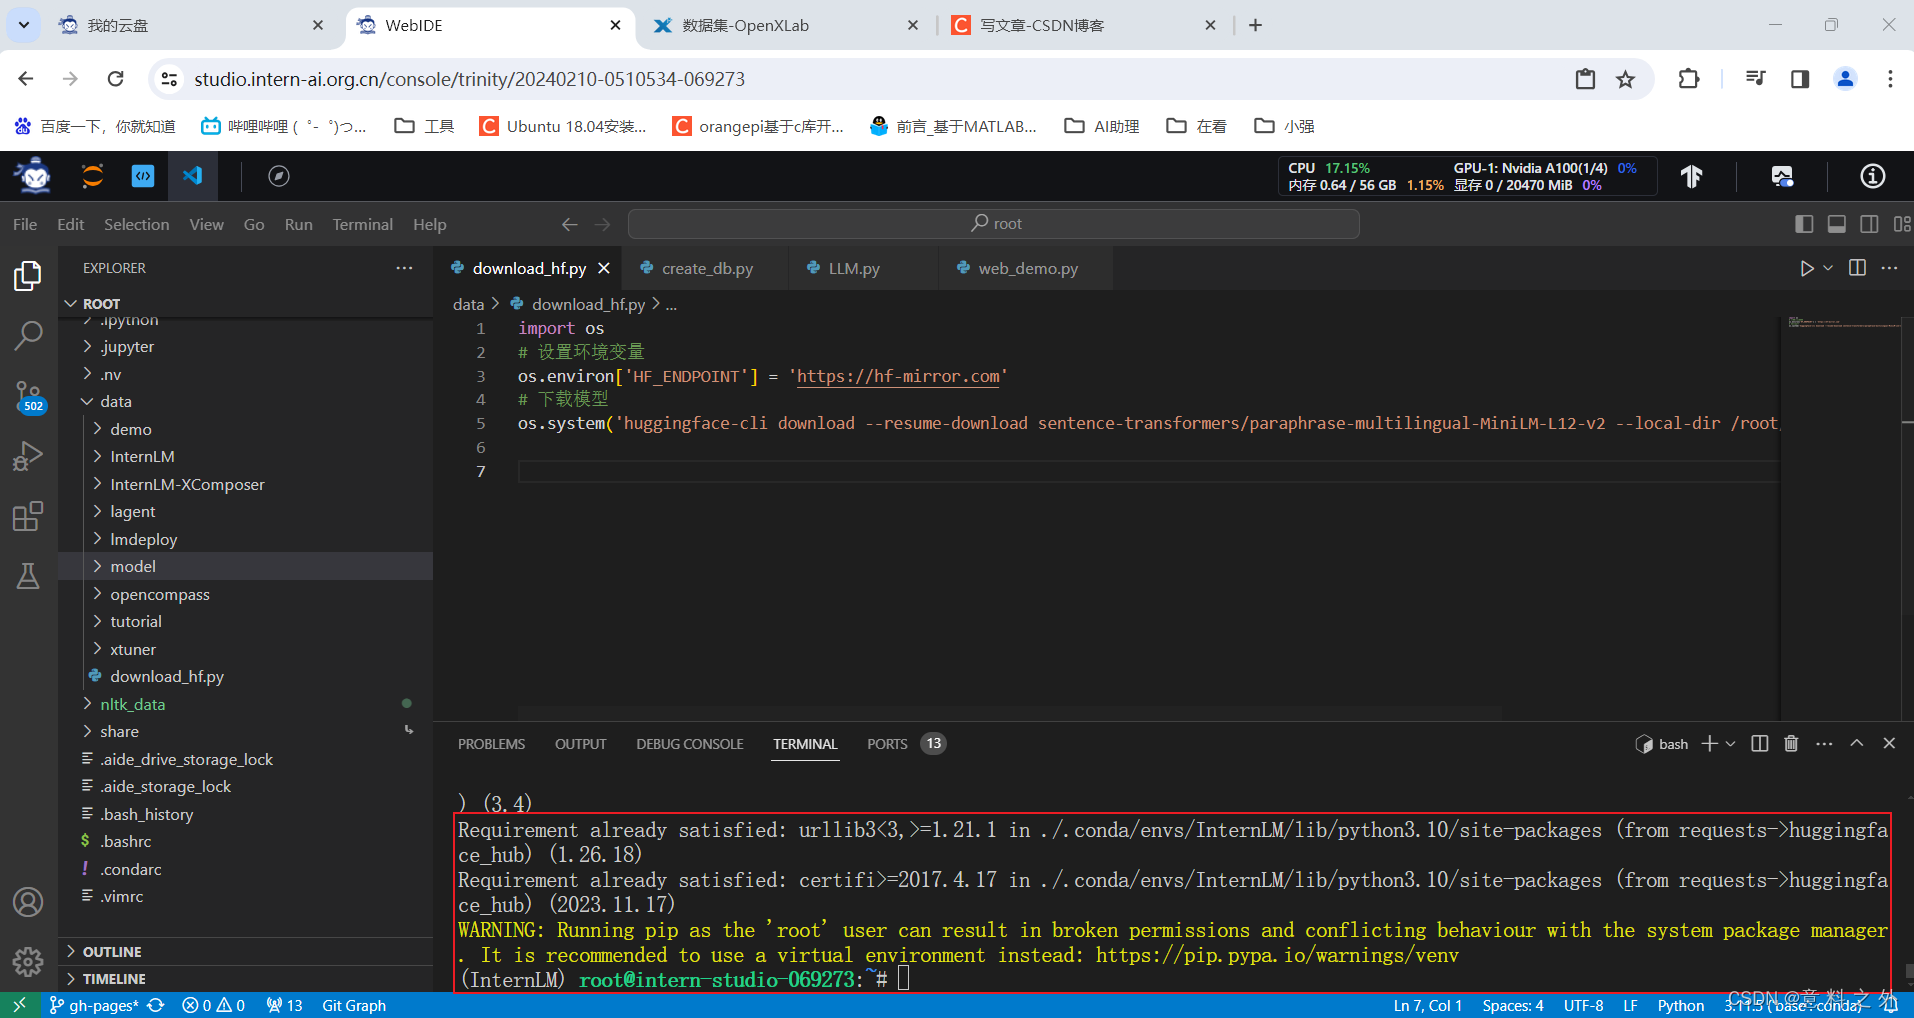The width and height of the screenshot is (1914, 1018).
Task: Run the Python file with play button
Action: pos(1806,268)
